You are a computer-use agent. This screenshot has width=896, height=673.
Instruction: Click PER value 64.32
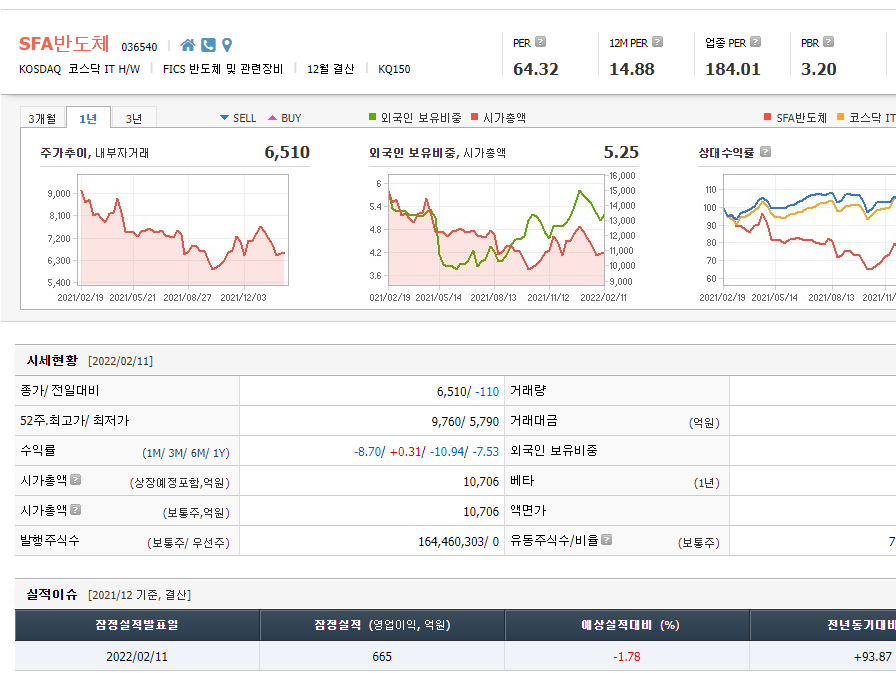click(x=536, y=69)
